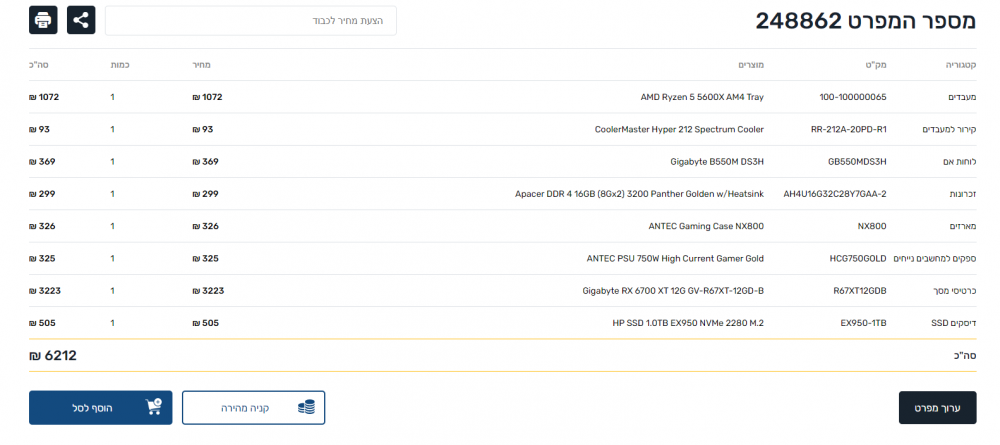Click the coins icon in קניה מהירה

click(x=307, y=408)
